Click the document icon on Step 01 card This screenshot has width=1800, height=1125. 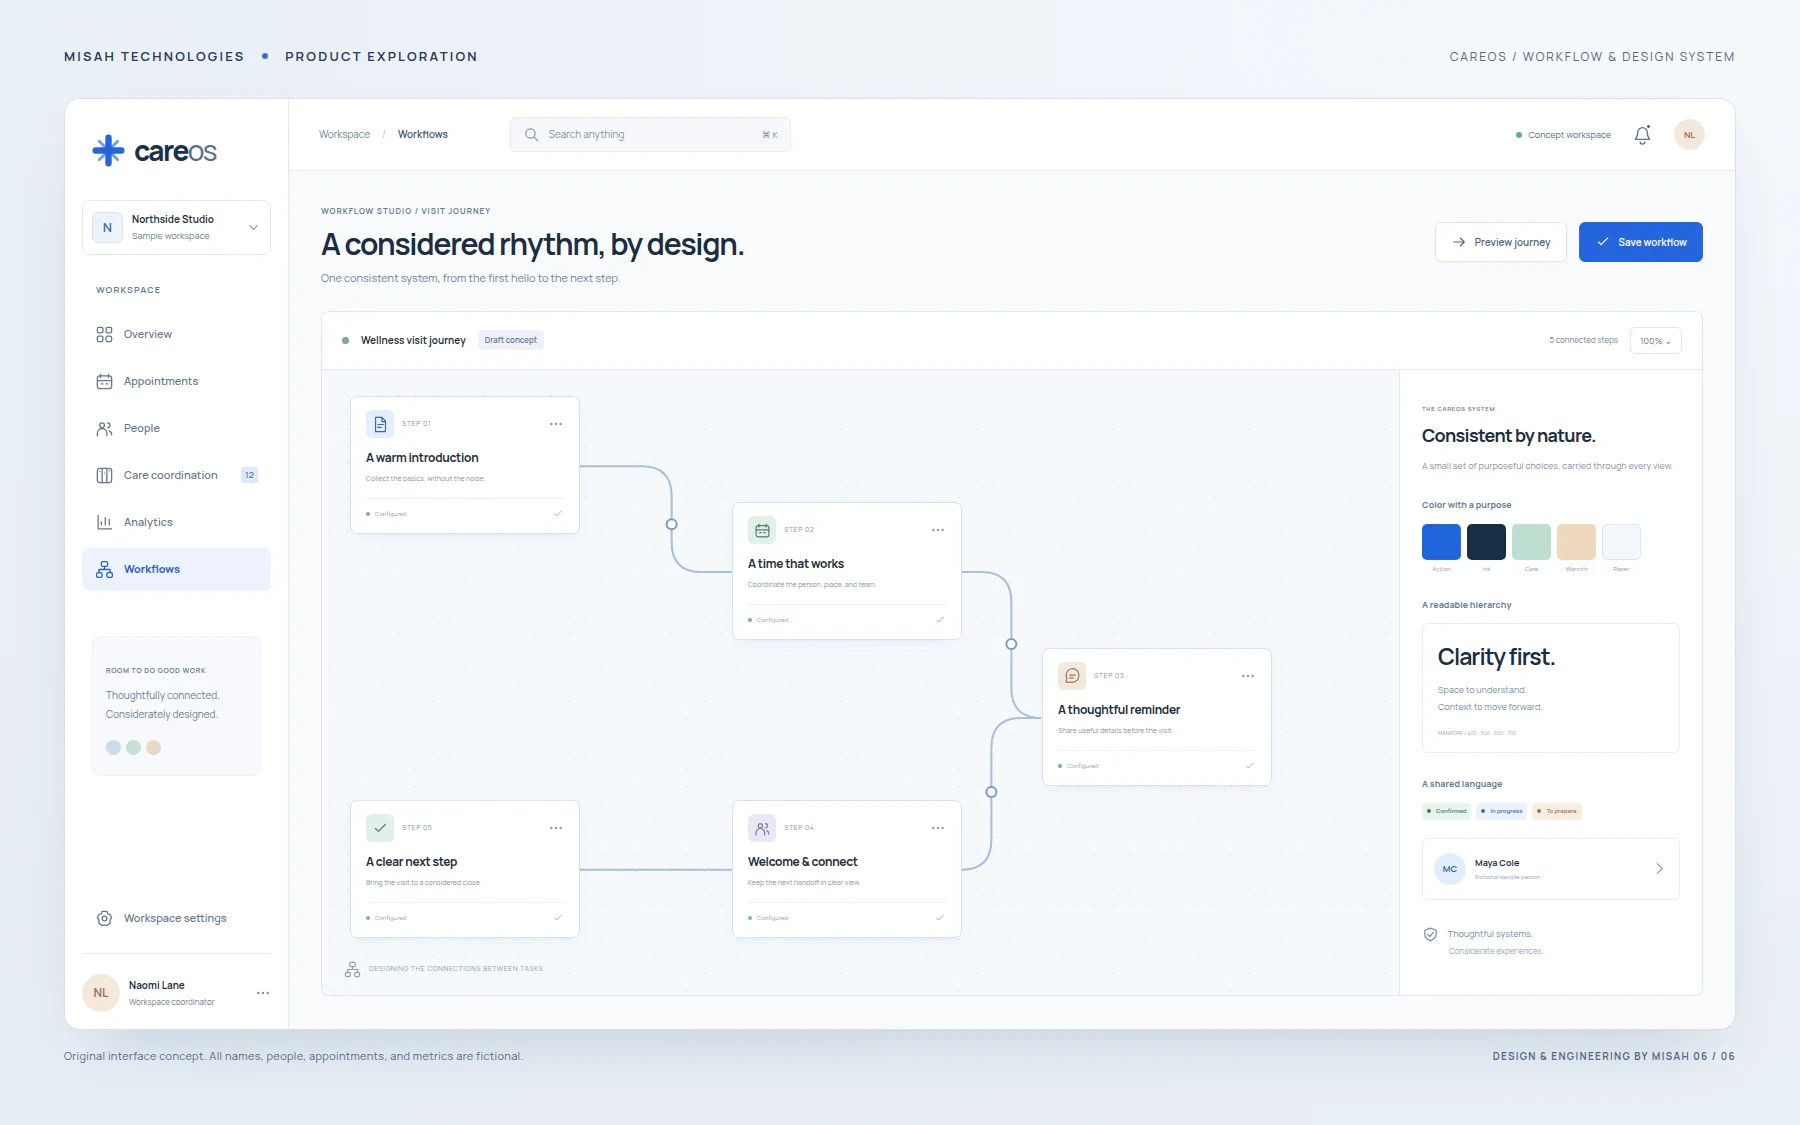(x=380, y=424)
